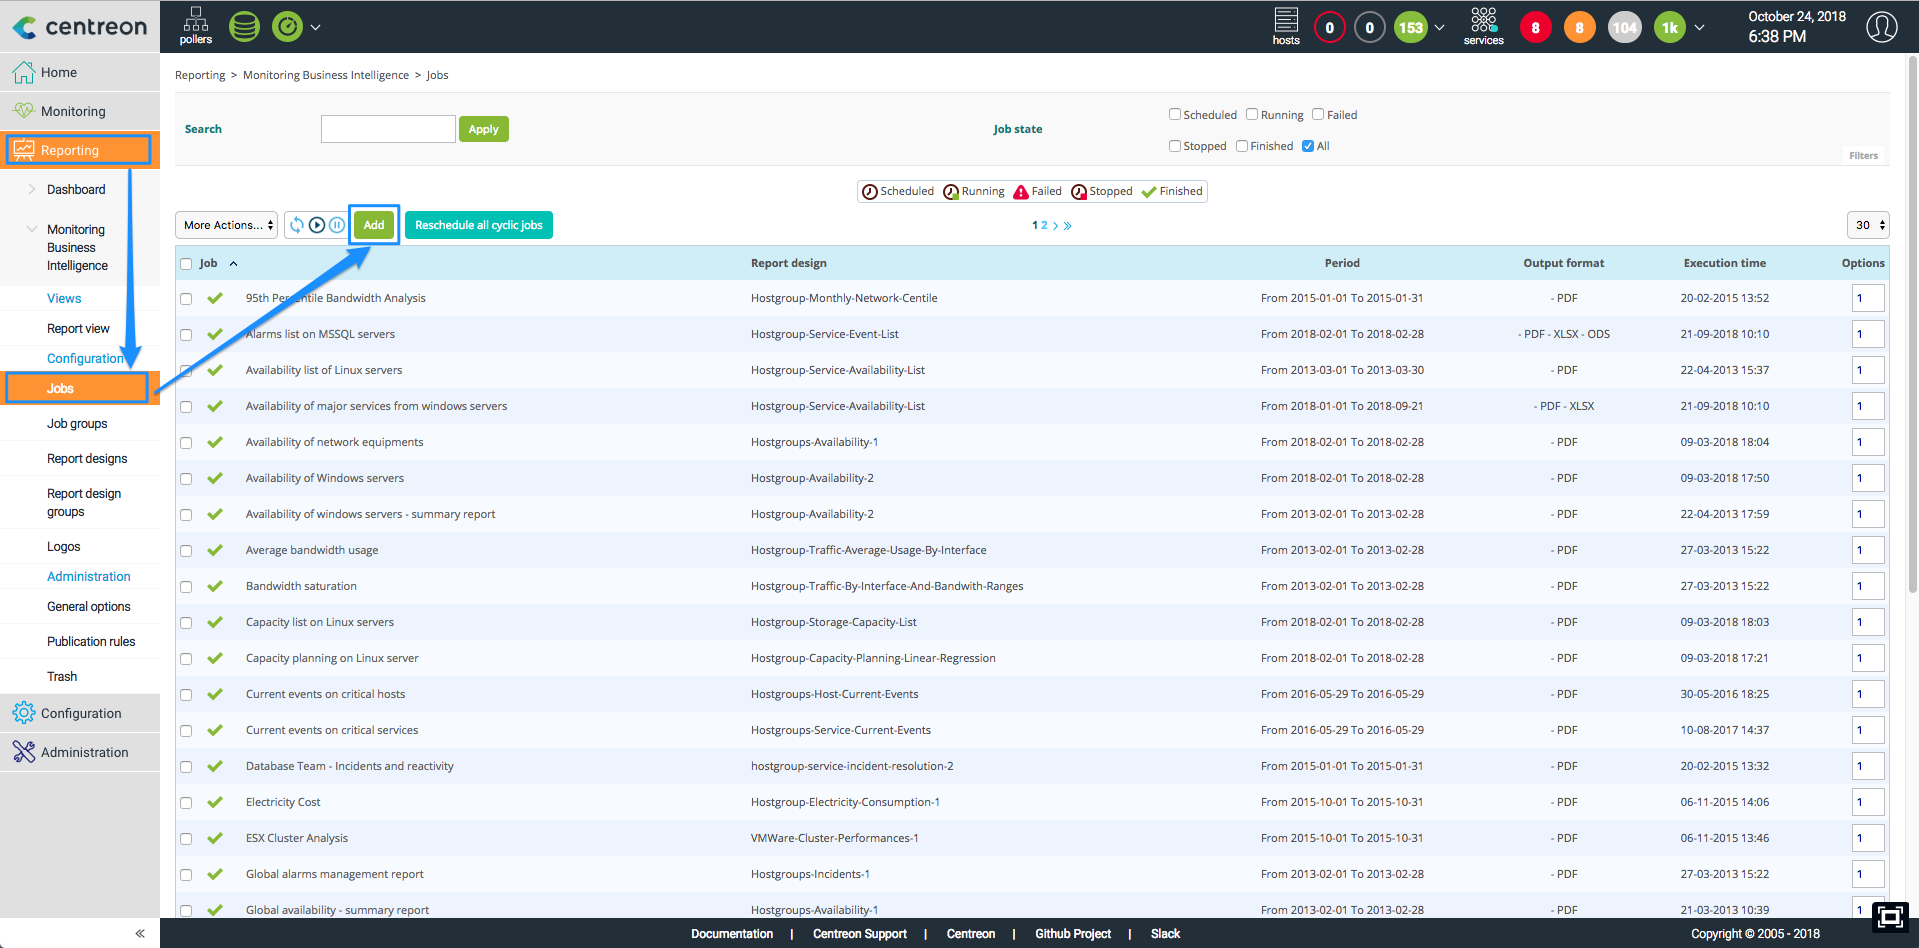Go to Monitoring in the main menu

[x=73, y=111]
